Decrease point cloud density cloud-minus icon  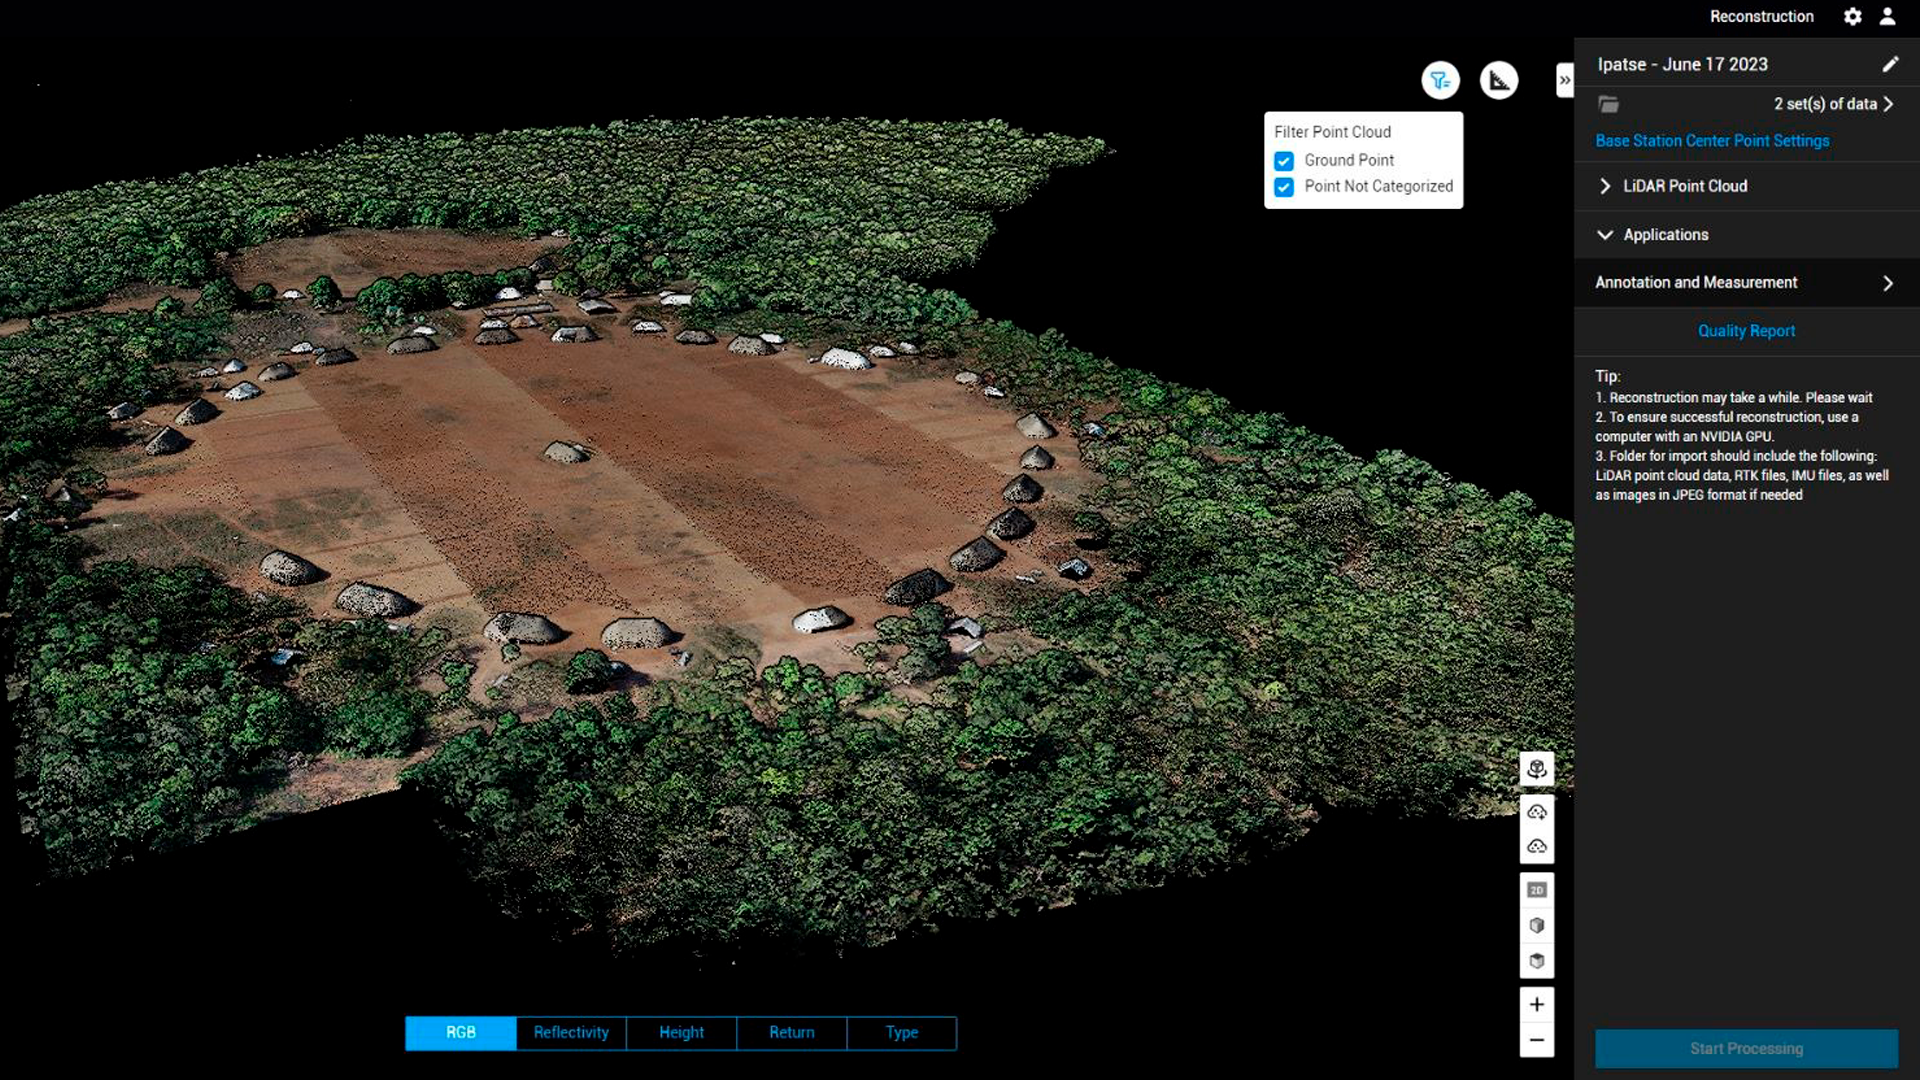click(1537, 847)
